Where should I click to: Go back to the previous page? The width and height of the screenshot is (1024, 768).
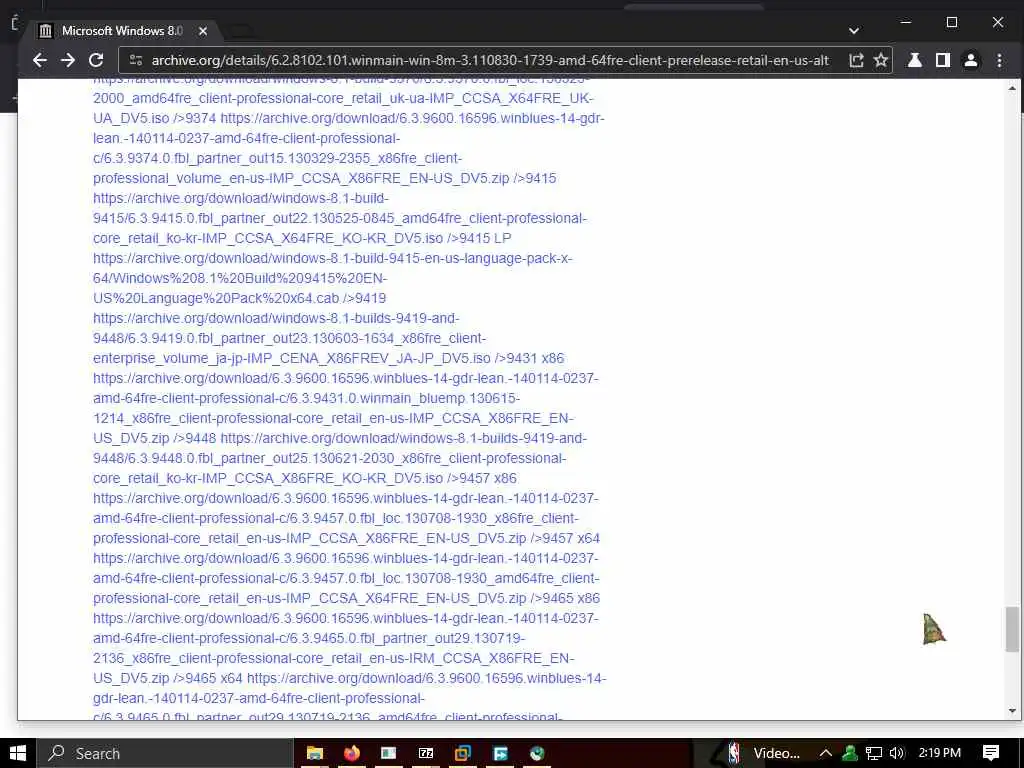[40, 61]
